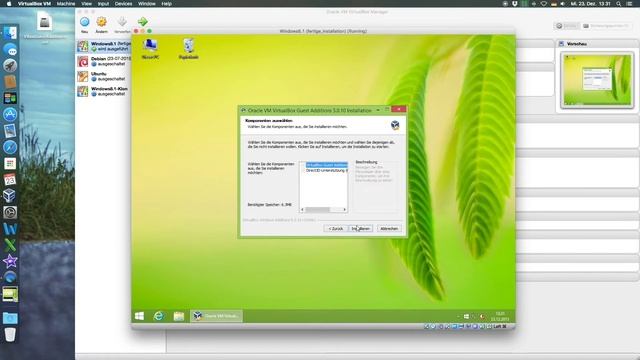Click the component list horizontal scrollbar thumb
The image size is (640, 360).
click(318, 210)
